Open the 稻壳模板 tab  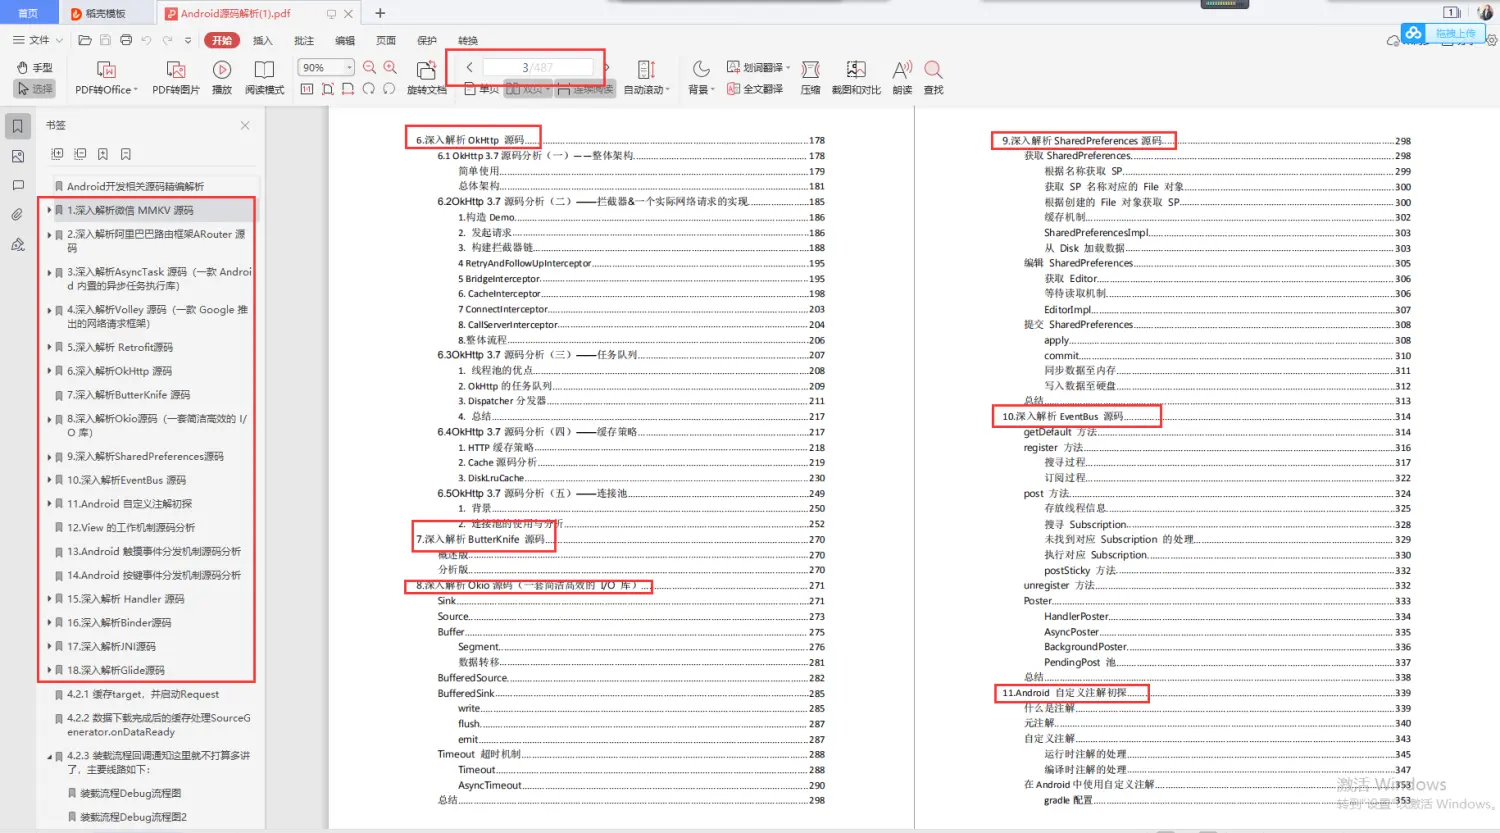click(x=105, y=13)
